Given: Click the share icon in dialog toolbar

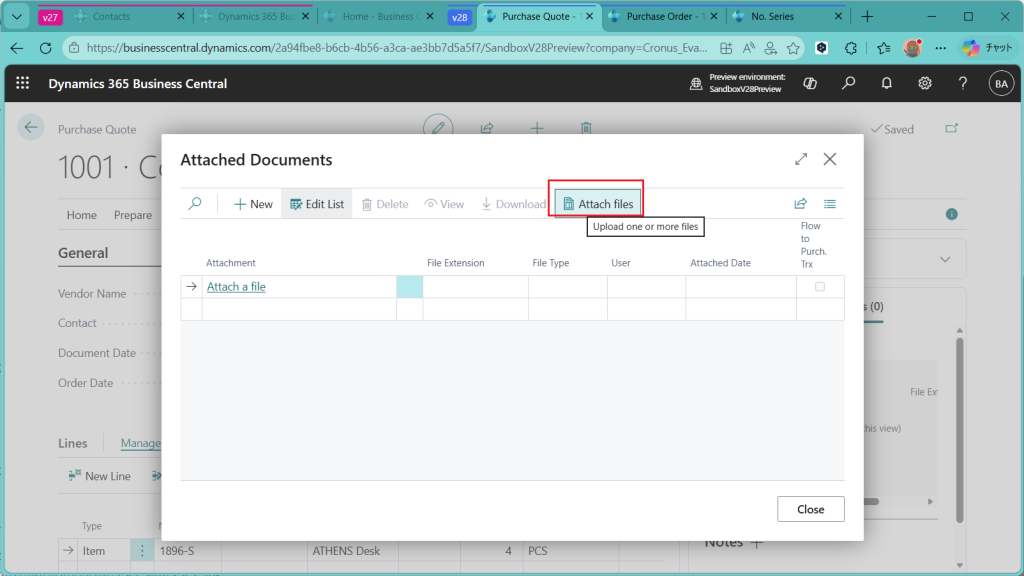Looking at the screenshot, I should click(800, 204).
